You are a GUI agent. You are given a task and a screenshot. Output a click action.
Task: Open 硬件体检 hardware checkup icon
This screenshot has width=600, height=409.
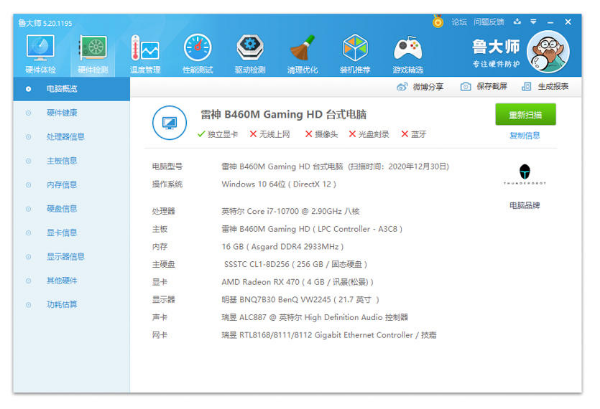[x=40, y=48]
